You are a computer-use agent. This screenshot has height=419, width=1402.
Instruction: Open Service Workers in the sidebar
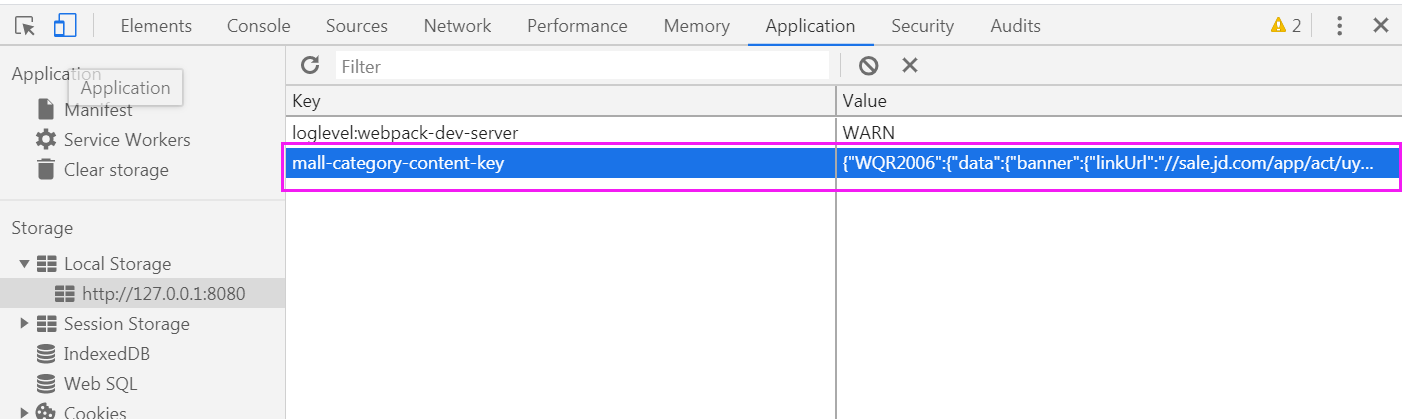tap(126, 140)
